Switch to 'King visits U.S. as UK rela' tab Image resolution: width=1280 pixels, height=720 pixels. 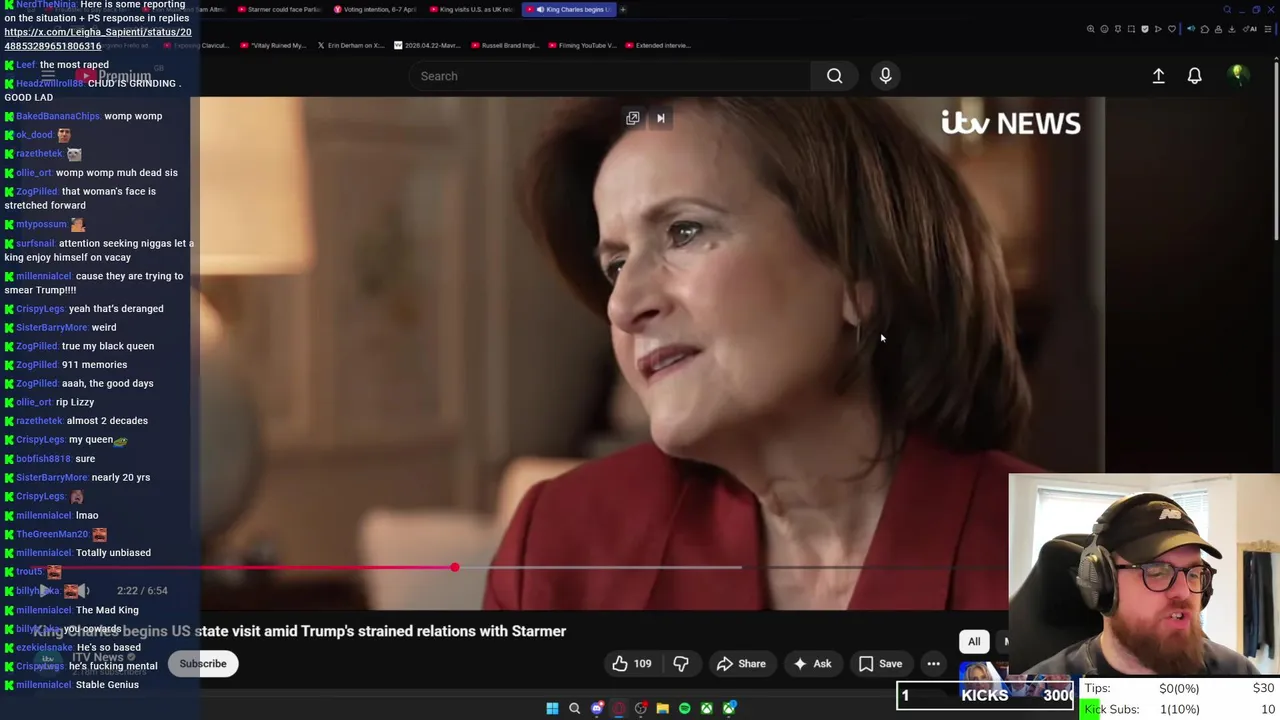[472, 9]
